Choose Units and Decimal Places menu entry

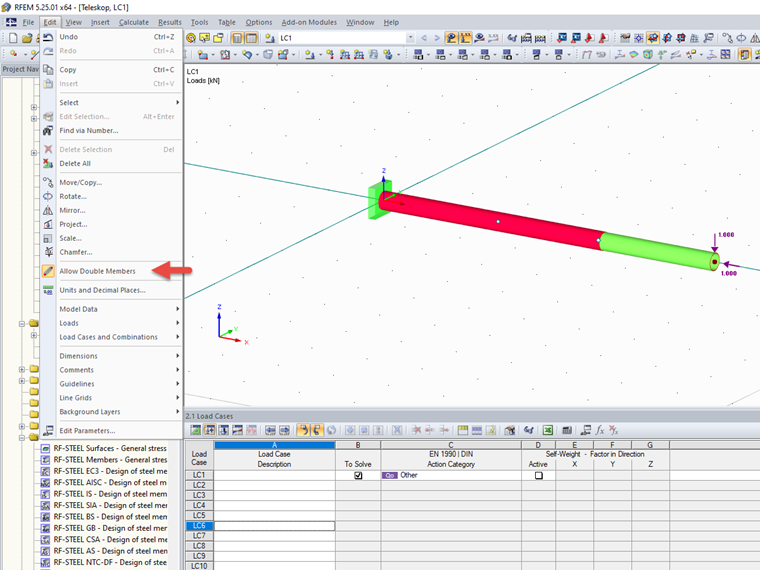pyautogui.click(x=111, y=290)
